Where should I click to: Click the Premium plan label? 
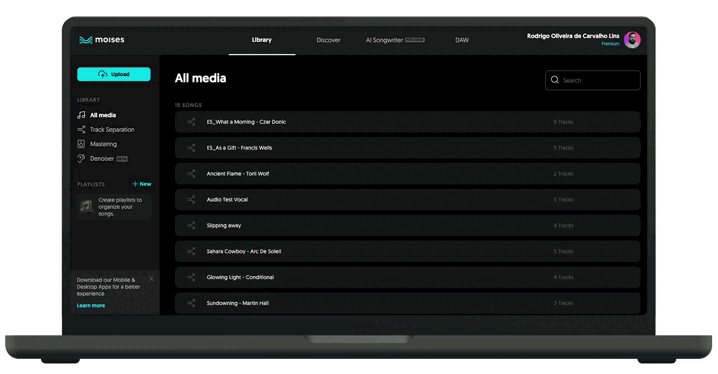tap(610, 44)
